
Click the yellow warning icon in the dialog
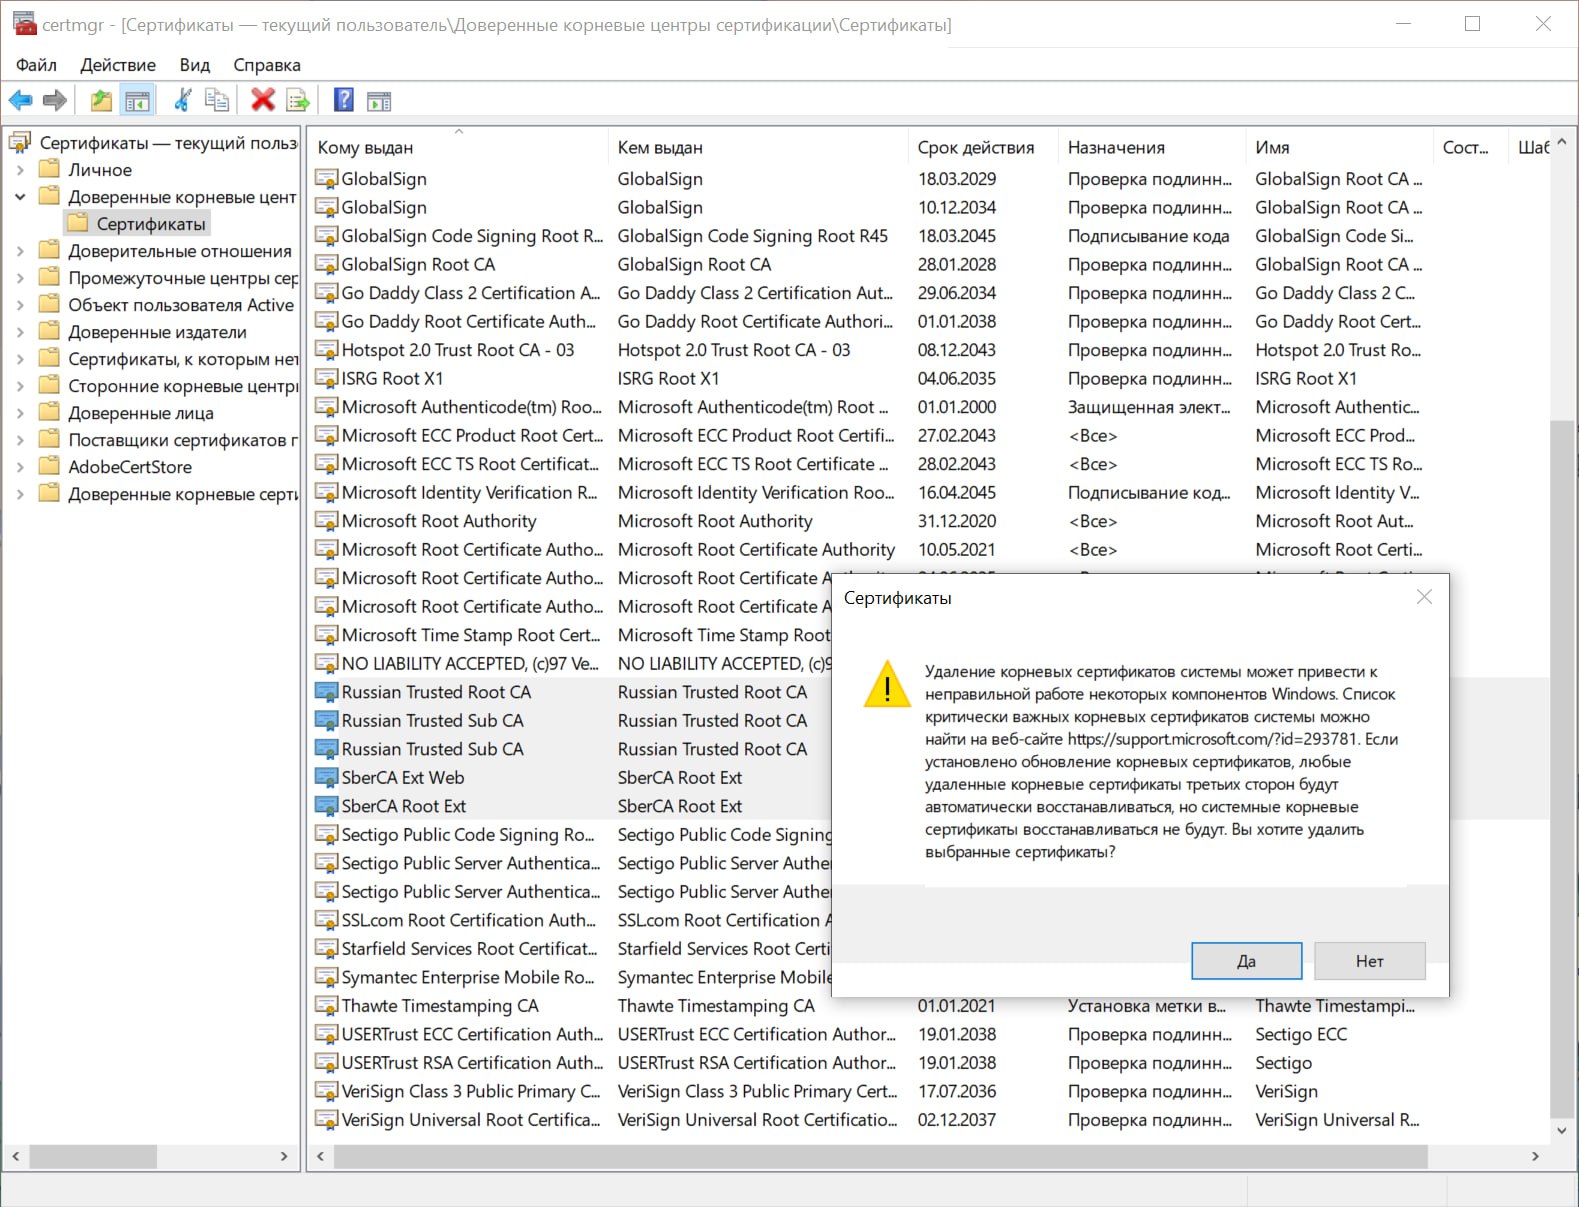[887, 685]
